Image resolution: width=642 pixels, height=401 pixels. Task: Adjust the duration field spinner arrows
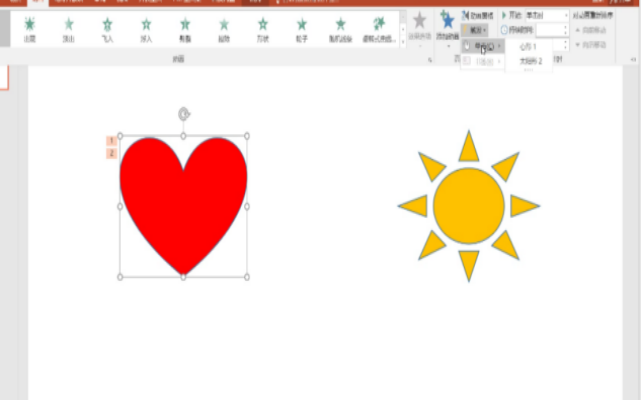(x=565, y=30)
